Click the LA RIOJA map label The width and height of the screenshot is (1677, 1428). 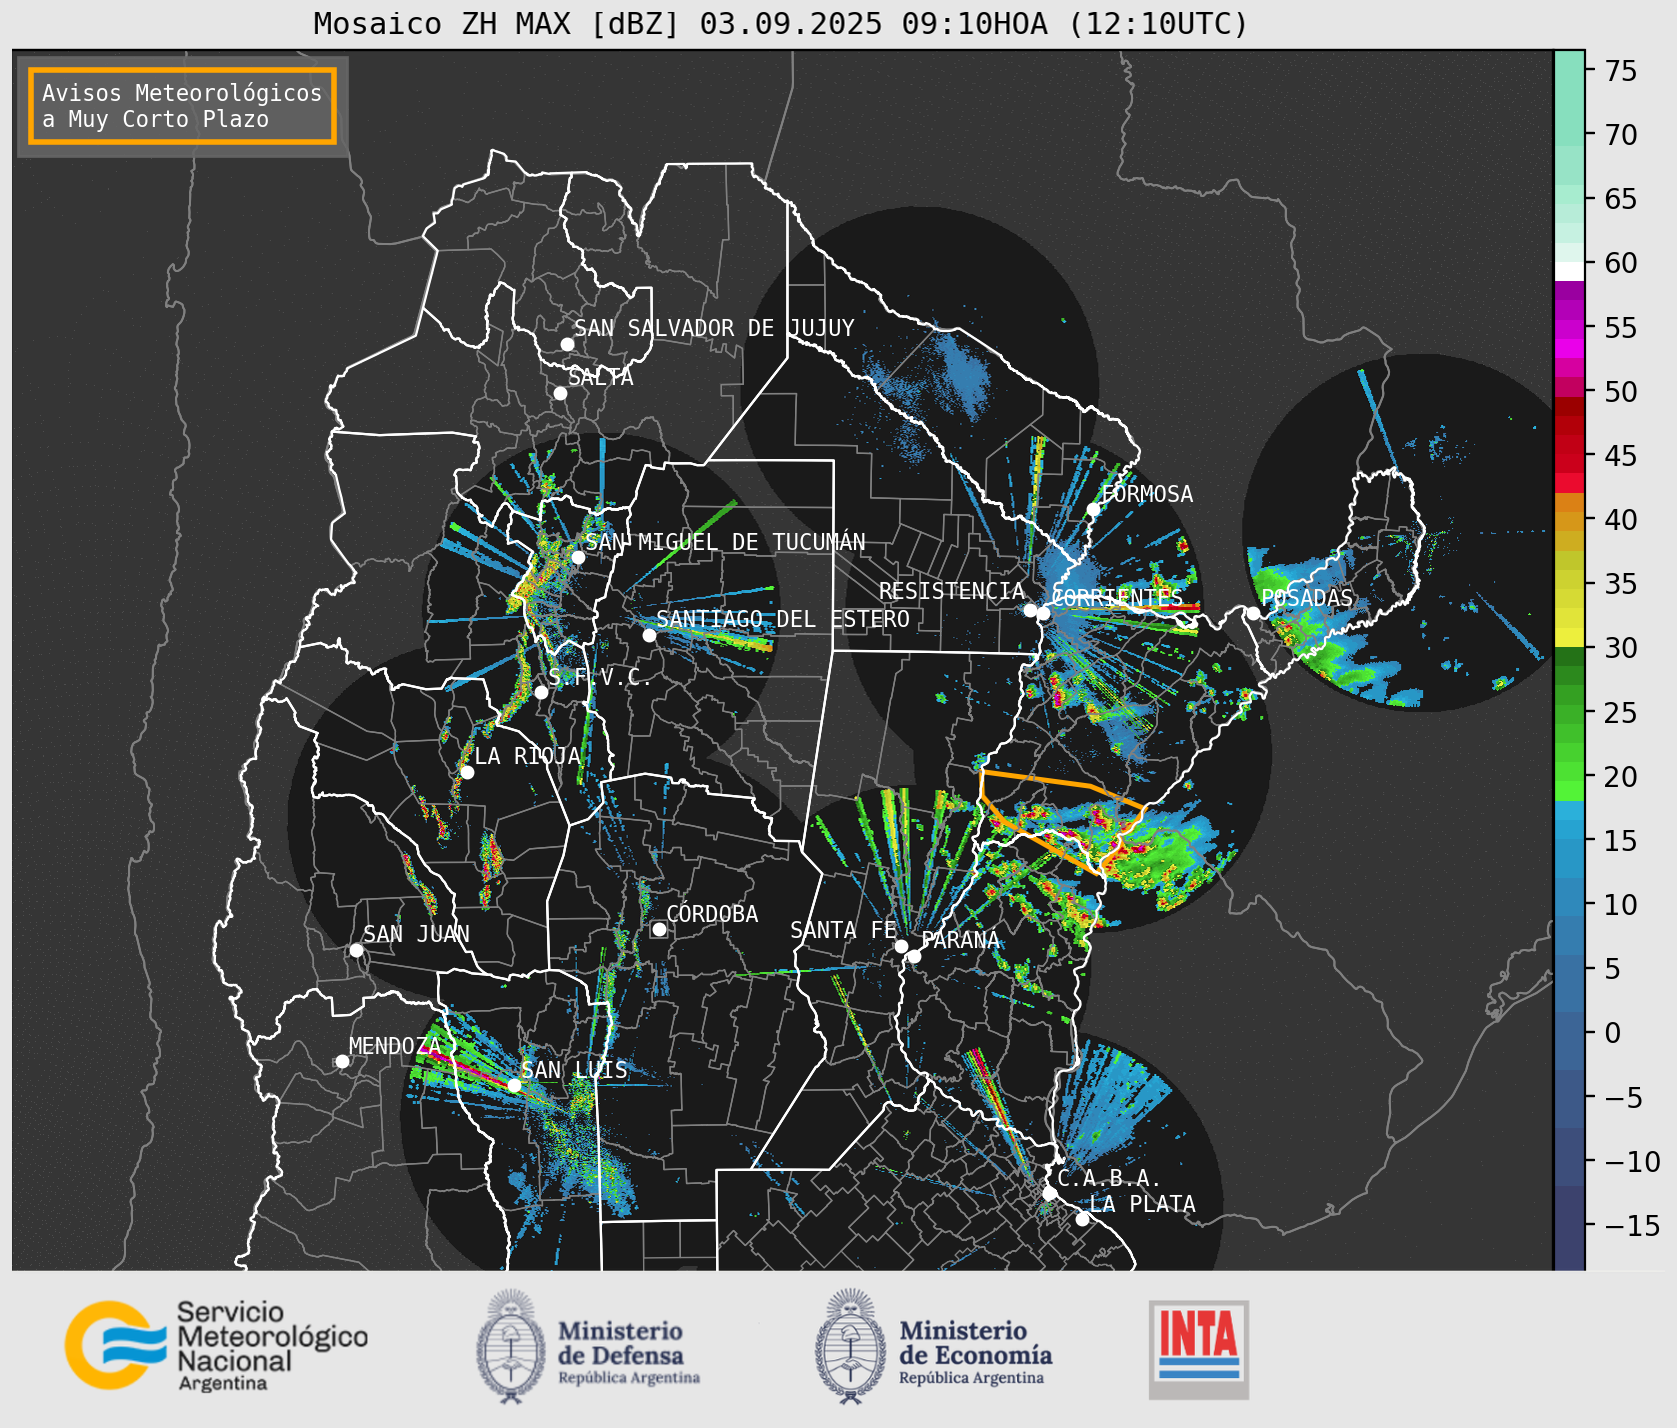pyautogui.click(x=528, y=756)
